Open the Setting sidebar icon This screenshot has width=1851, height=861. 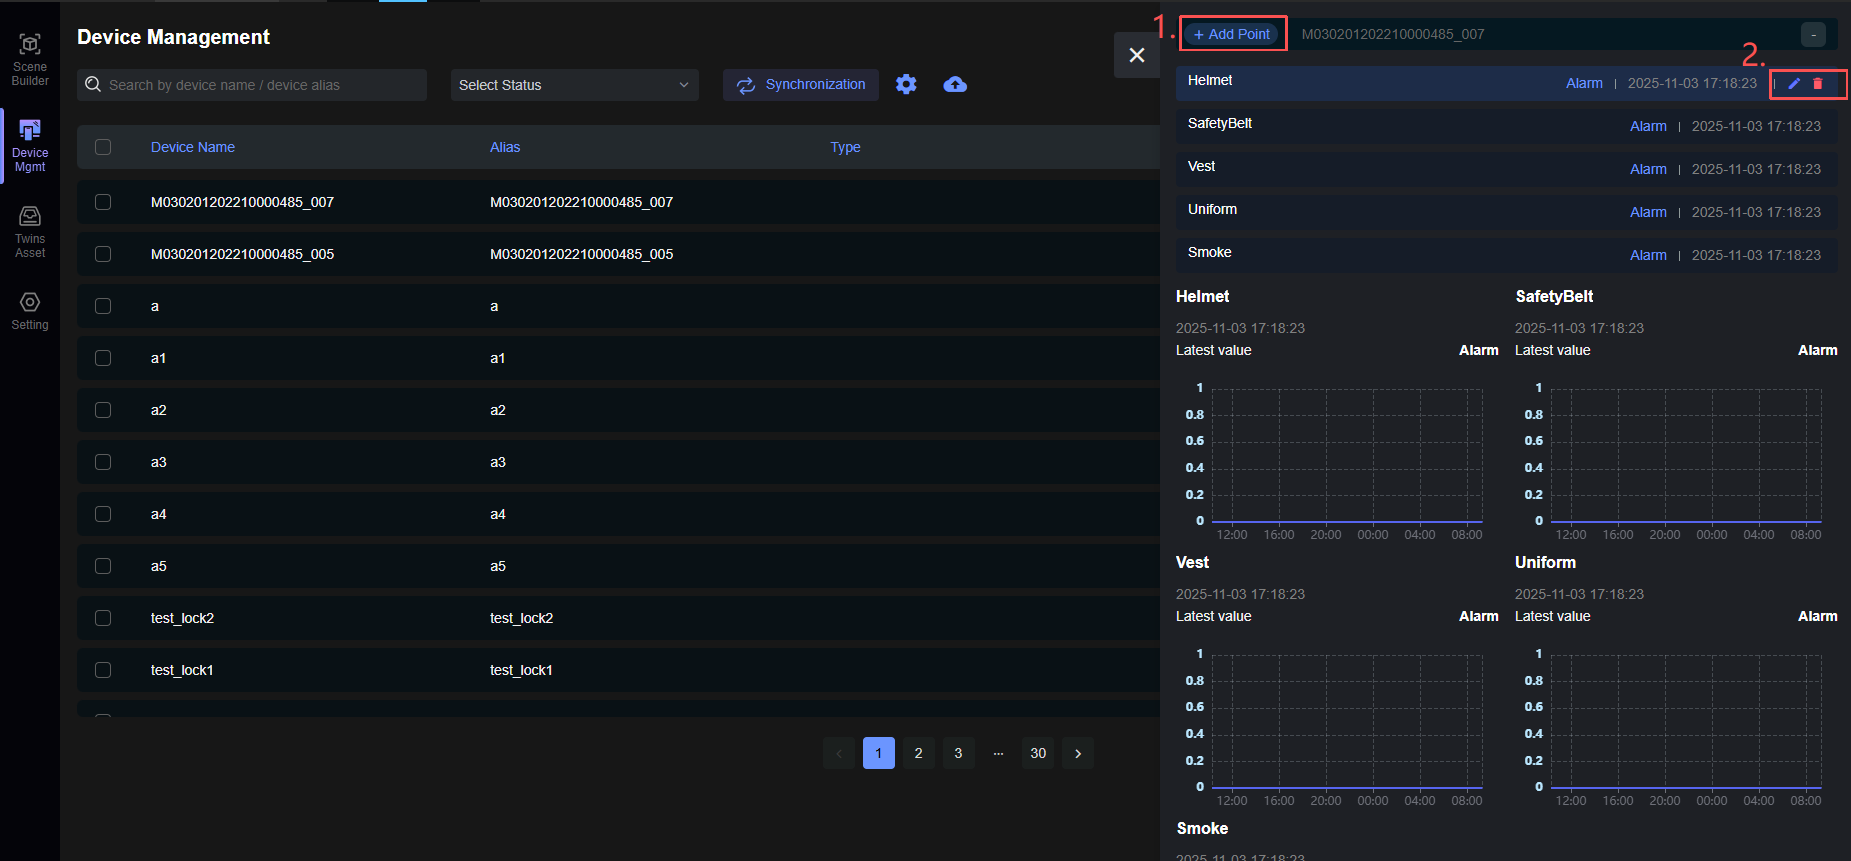(30, 310)
